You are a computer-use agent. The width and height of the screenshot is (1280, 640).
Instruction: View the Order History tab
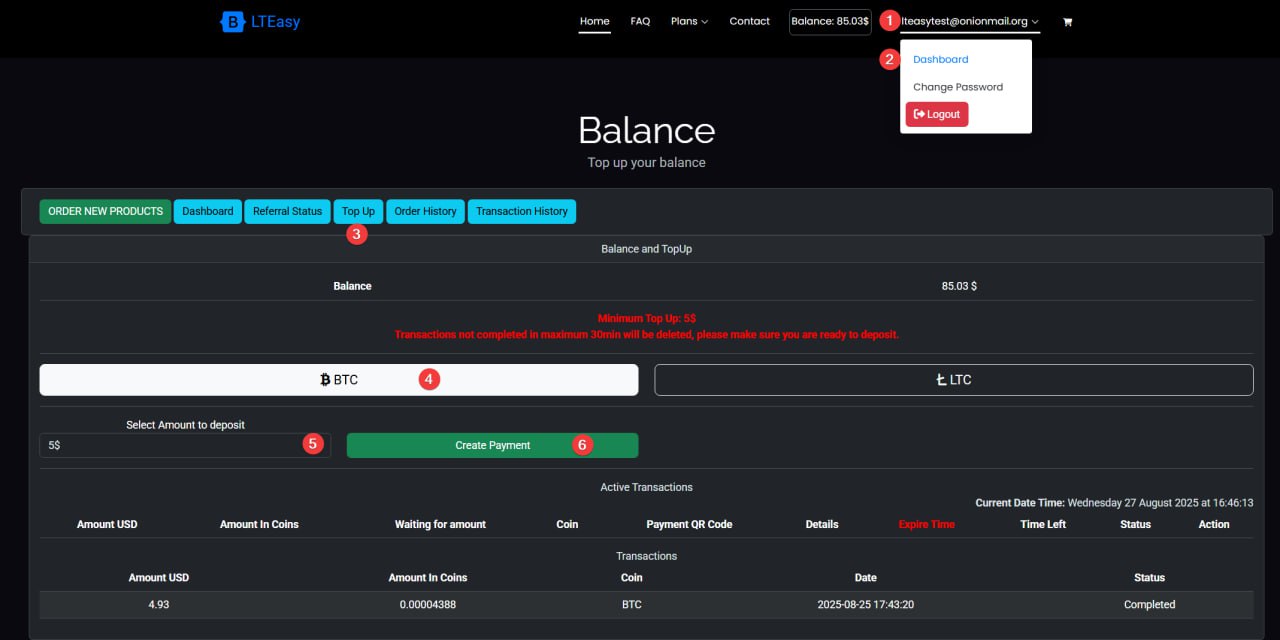coord(425,211)
